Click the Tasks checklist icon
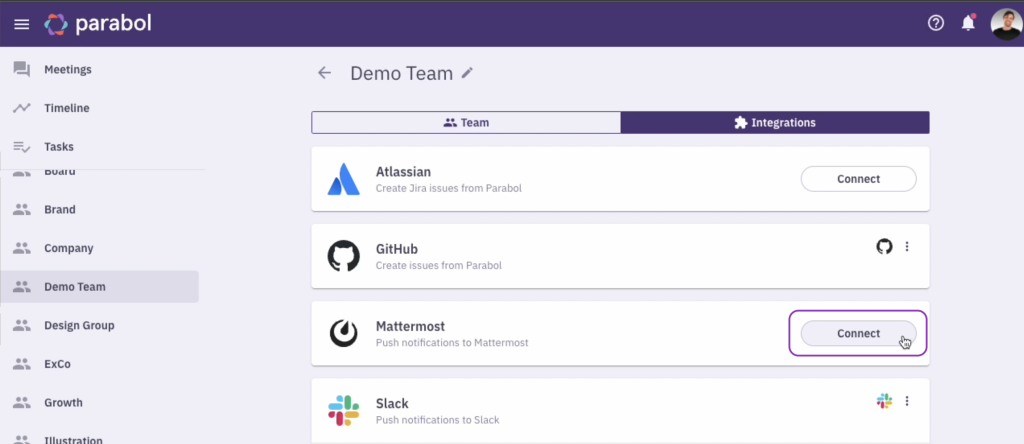The width and height of the screenshot is (1024, 444). (22, 146)
